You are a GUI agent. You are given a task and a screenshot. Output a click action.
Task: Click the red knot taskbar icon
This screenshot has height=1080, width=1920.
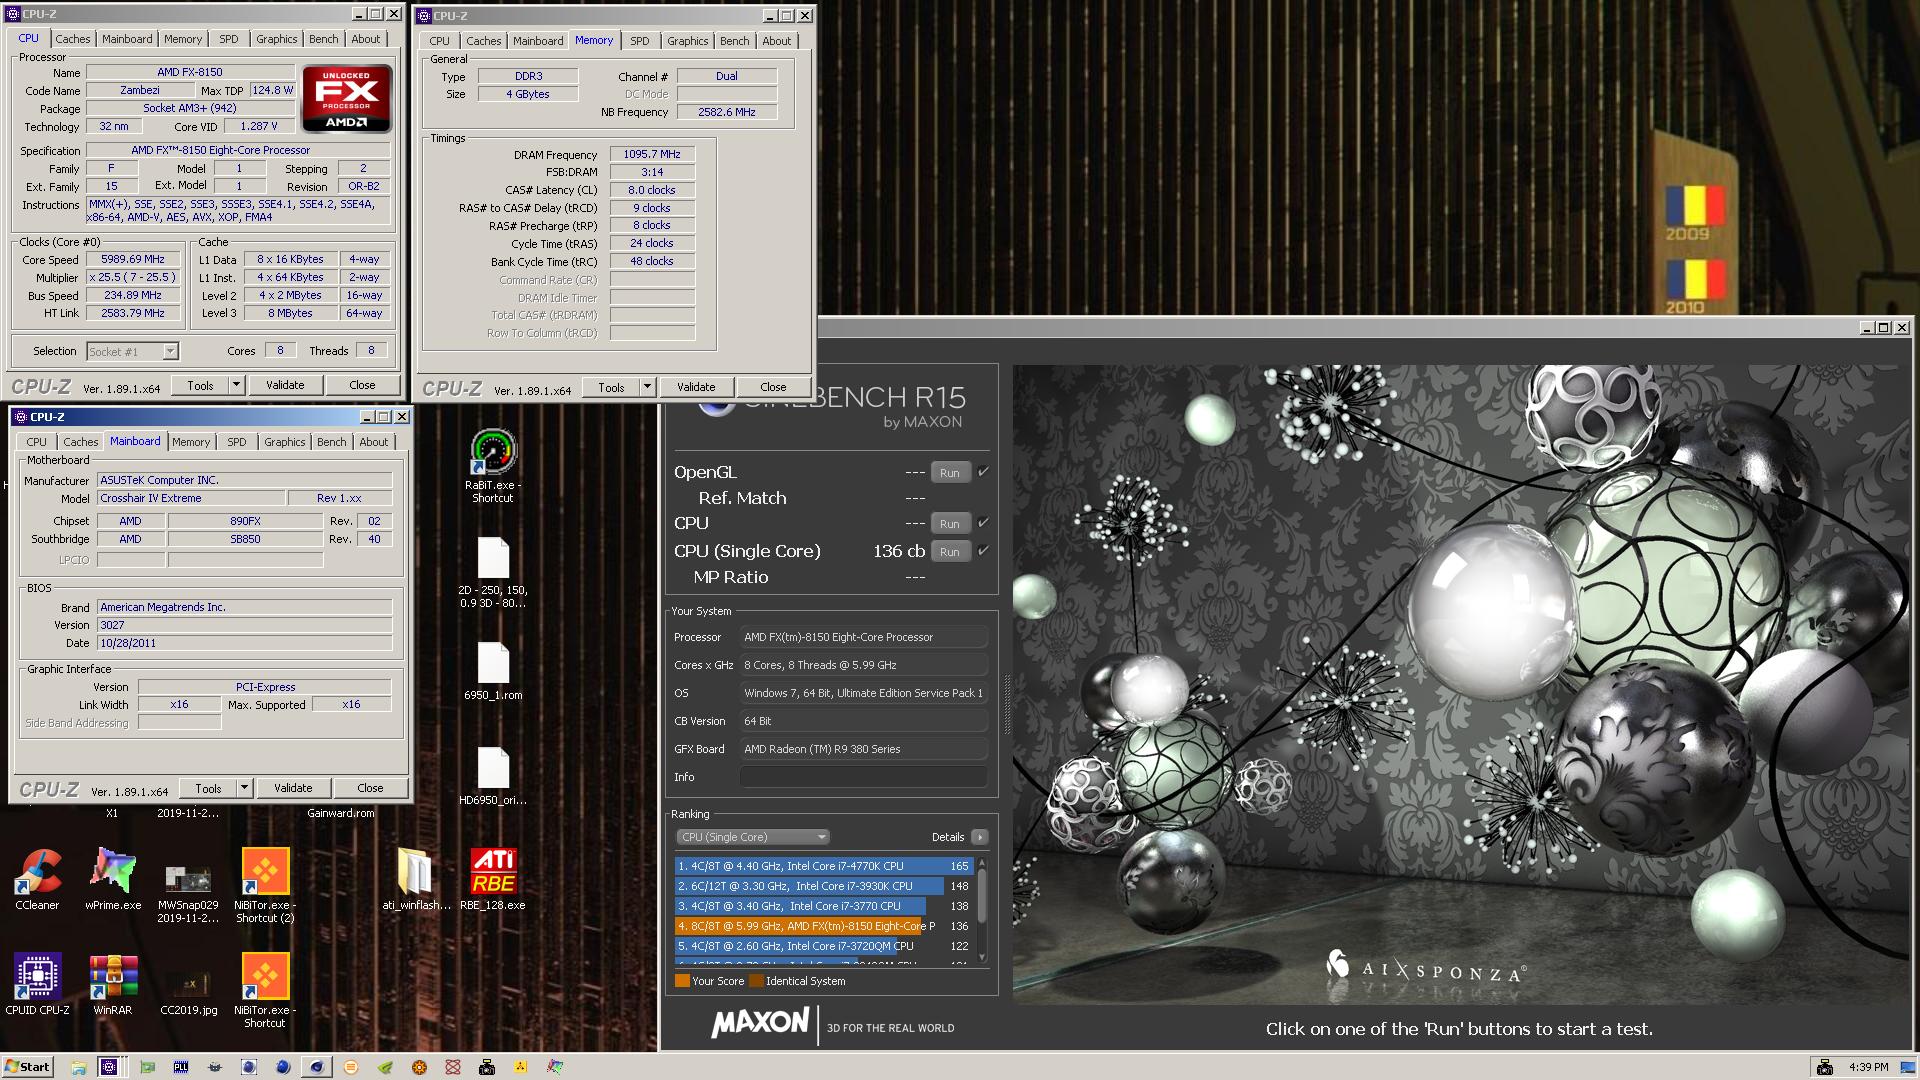point(453,1067)
